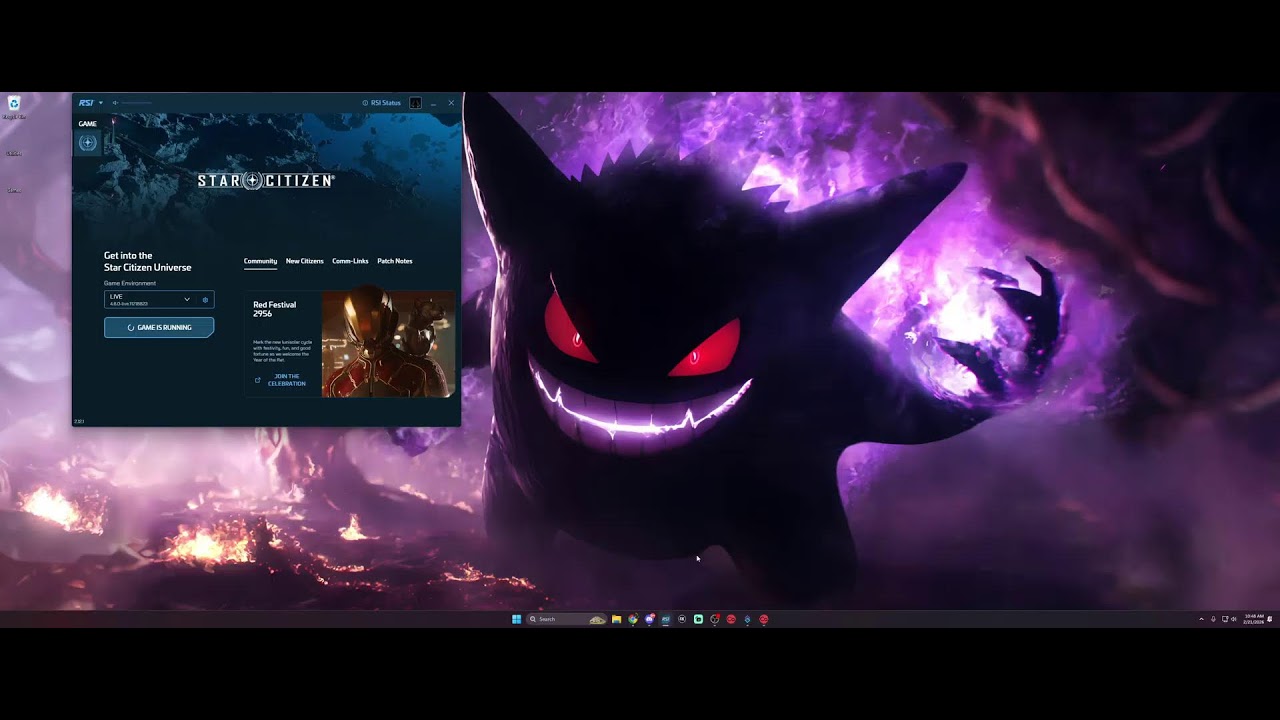Open the Red Festival article image

click(388, 344)
